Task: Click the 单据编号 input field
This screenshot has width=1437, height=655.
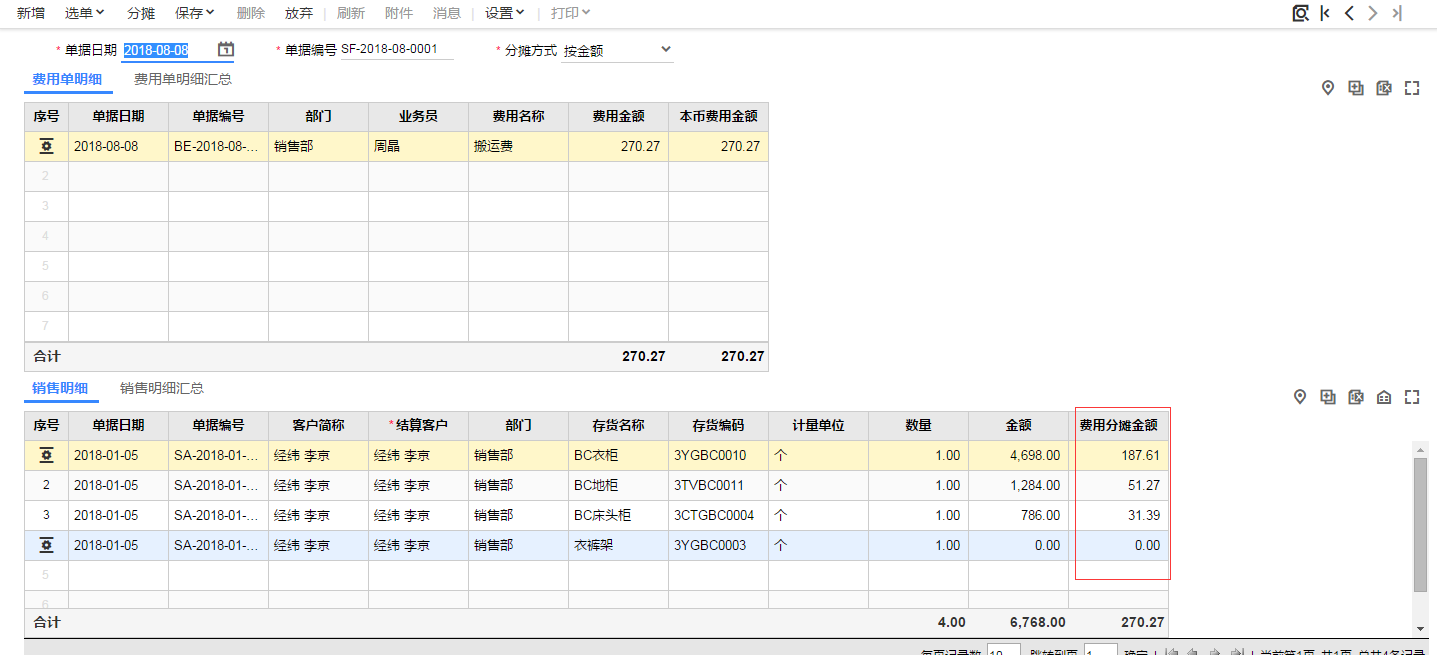Action: tap(396, 49)
